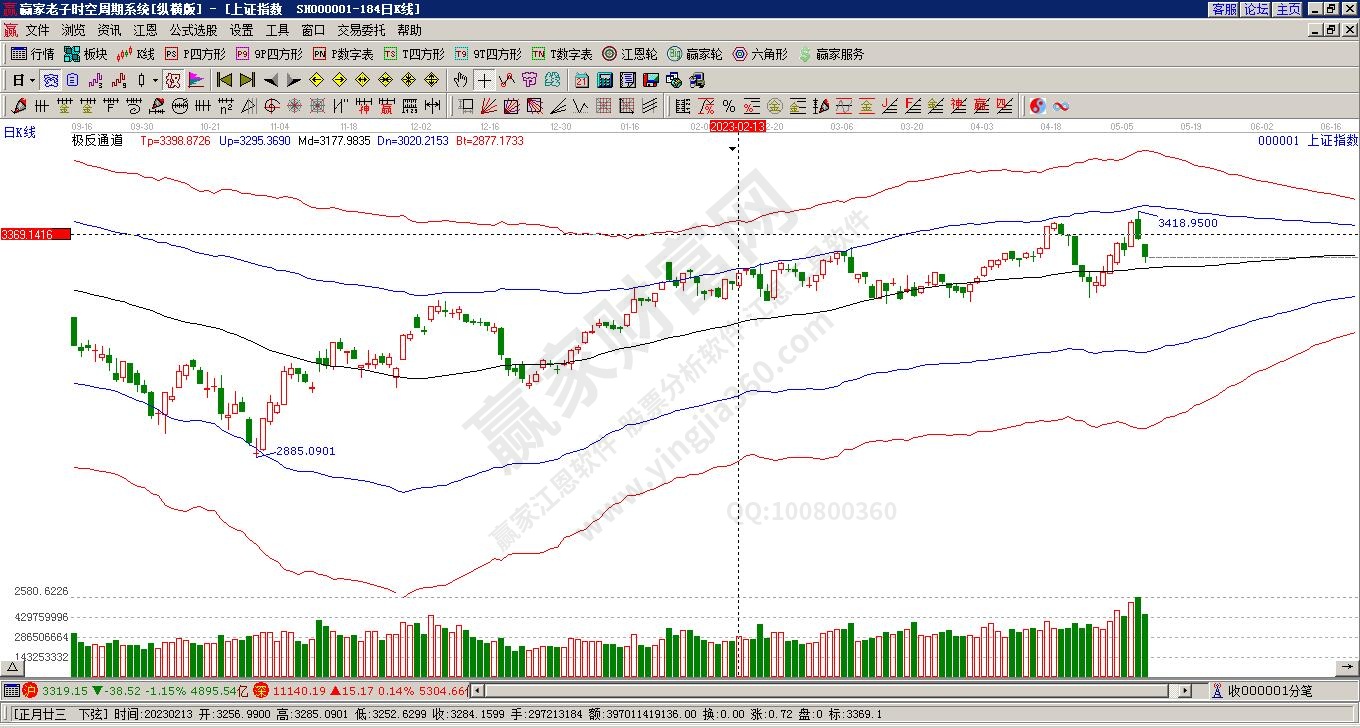Image resolution: width=1360 pixels, height=728 pixels.
Task: Toggle the highlighted red pattern chart button
Action: coord(173,80)
